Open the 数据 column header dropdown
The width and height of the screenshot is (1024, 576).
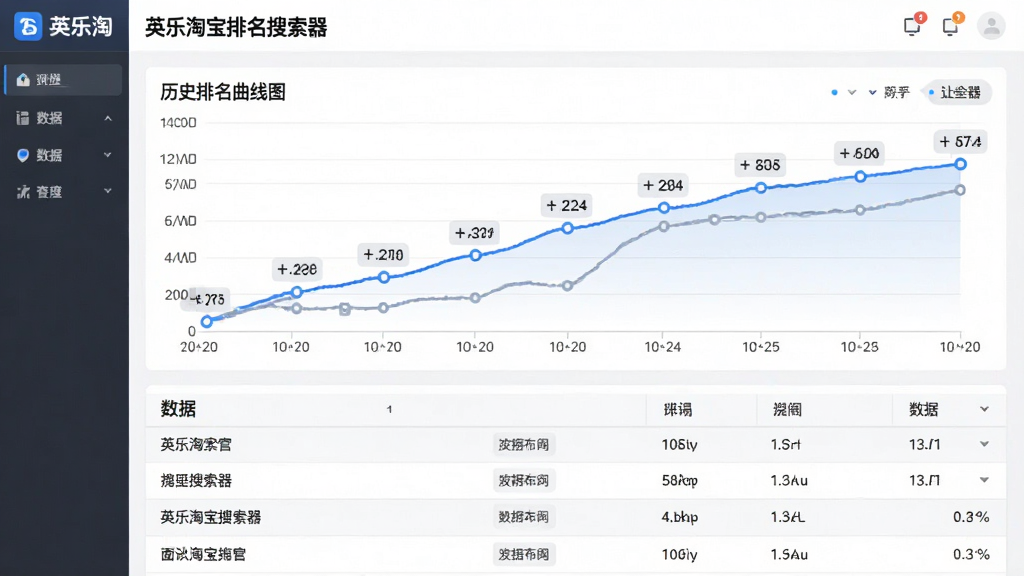(984, 409)
